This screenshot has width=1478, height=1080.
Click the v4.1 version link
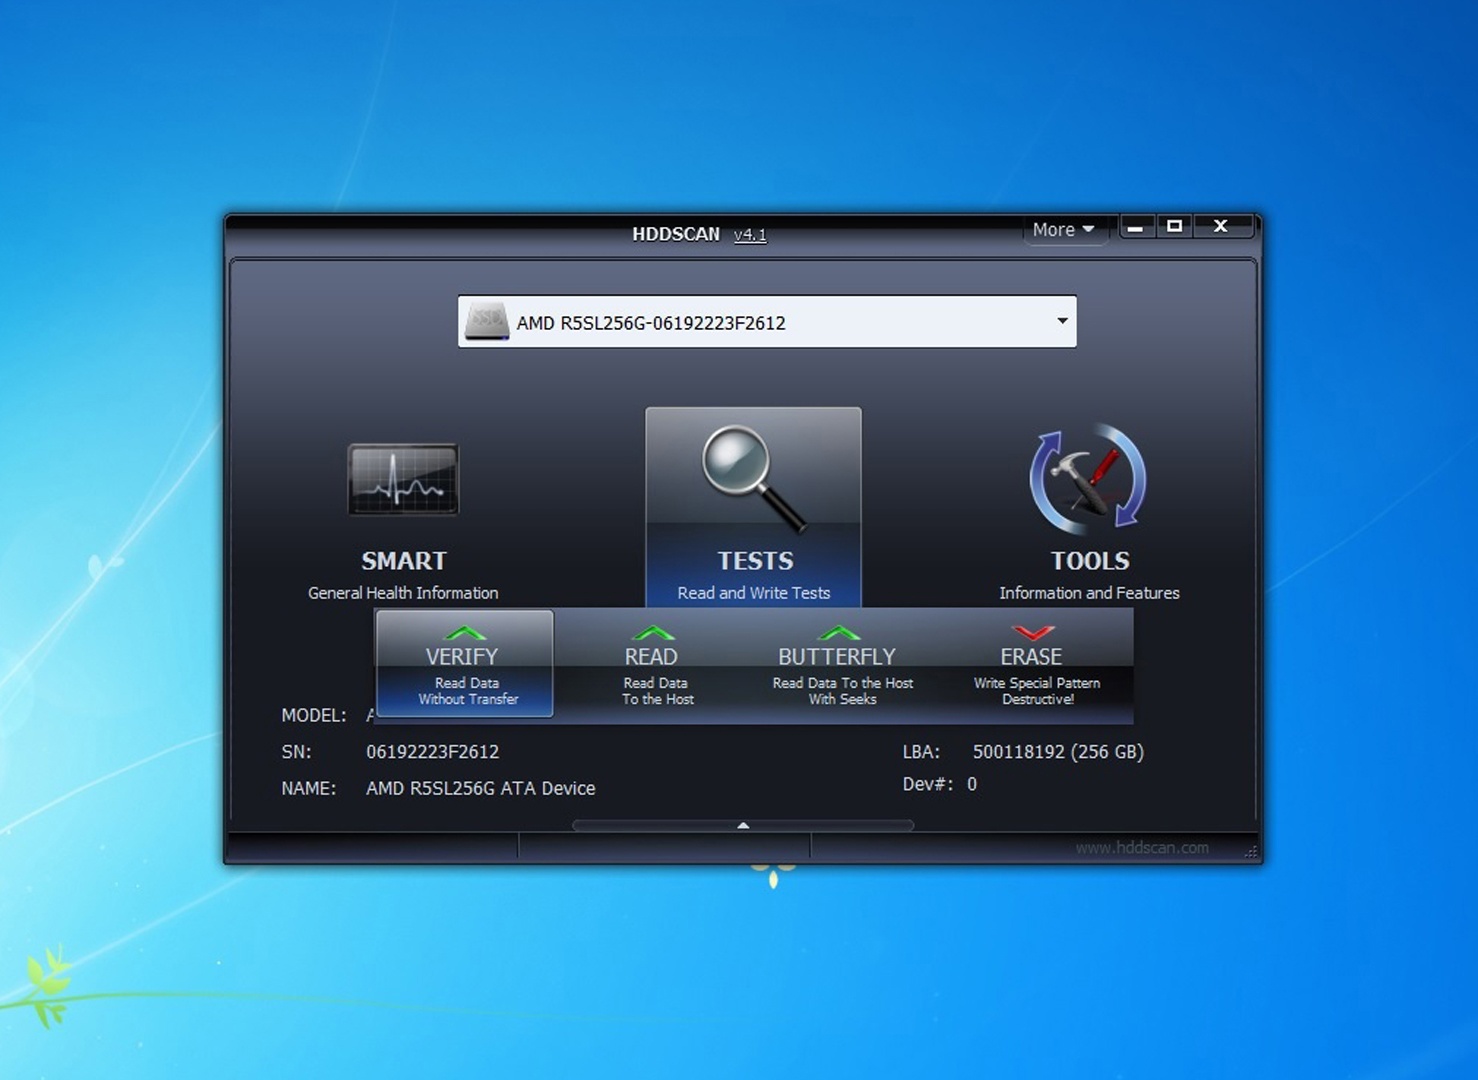[x=750, y=235]
